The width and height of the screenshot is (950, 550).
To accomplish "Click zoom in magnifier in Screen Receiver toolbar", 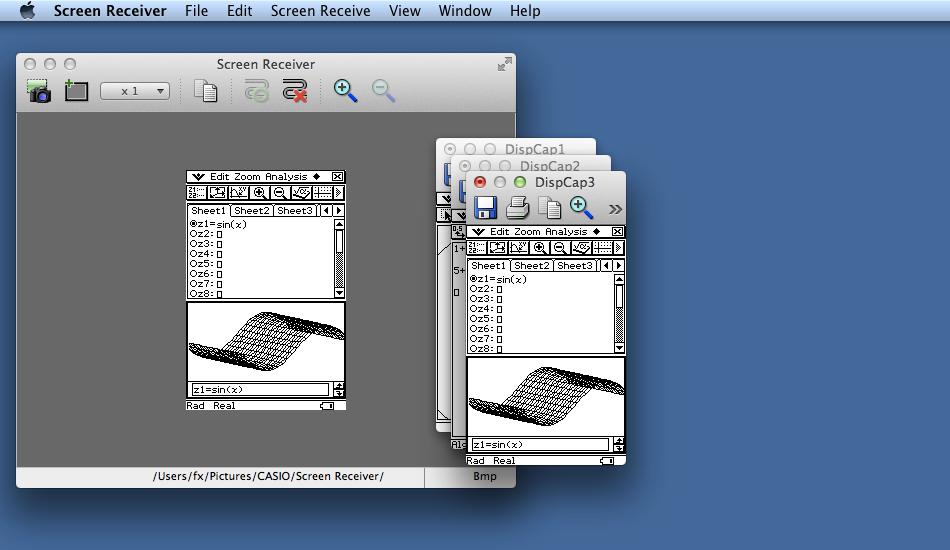I will click(x=345, y=91).
